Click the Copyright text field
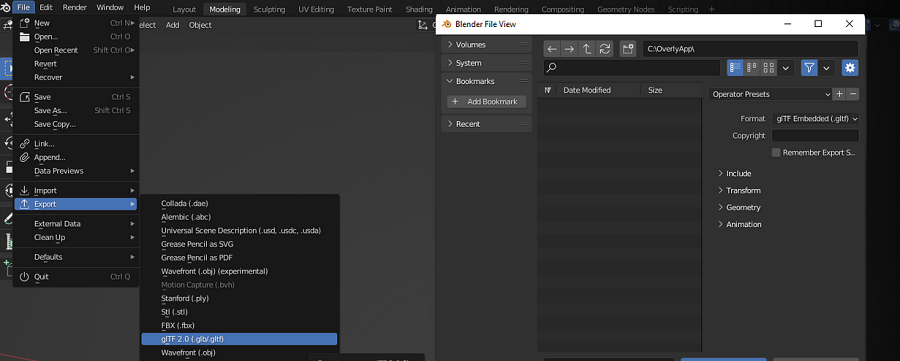Viewport: 900px width, 361px height. (x=815, y=136)
